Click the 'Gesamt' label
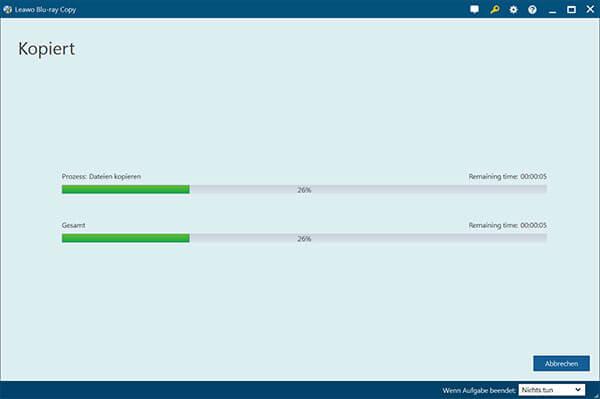 coord(73,225)
